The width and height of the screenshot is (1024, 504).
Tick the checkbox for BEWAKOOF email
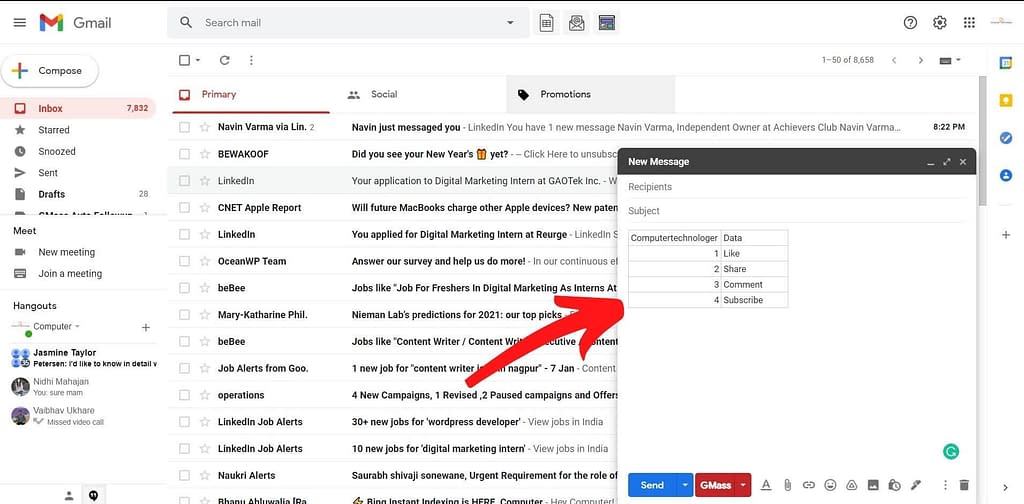pyautogui.click(x=185, y=154)
